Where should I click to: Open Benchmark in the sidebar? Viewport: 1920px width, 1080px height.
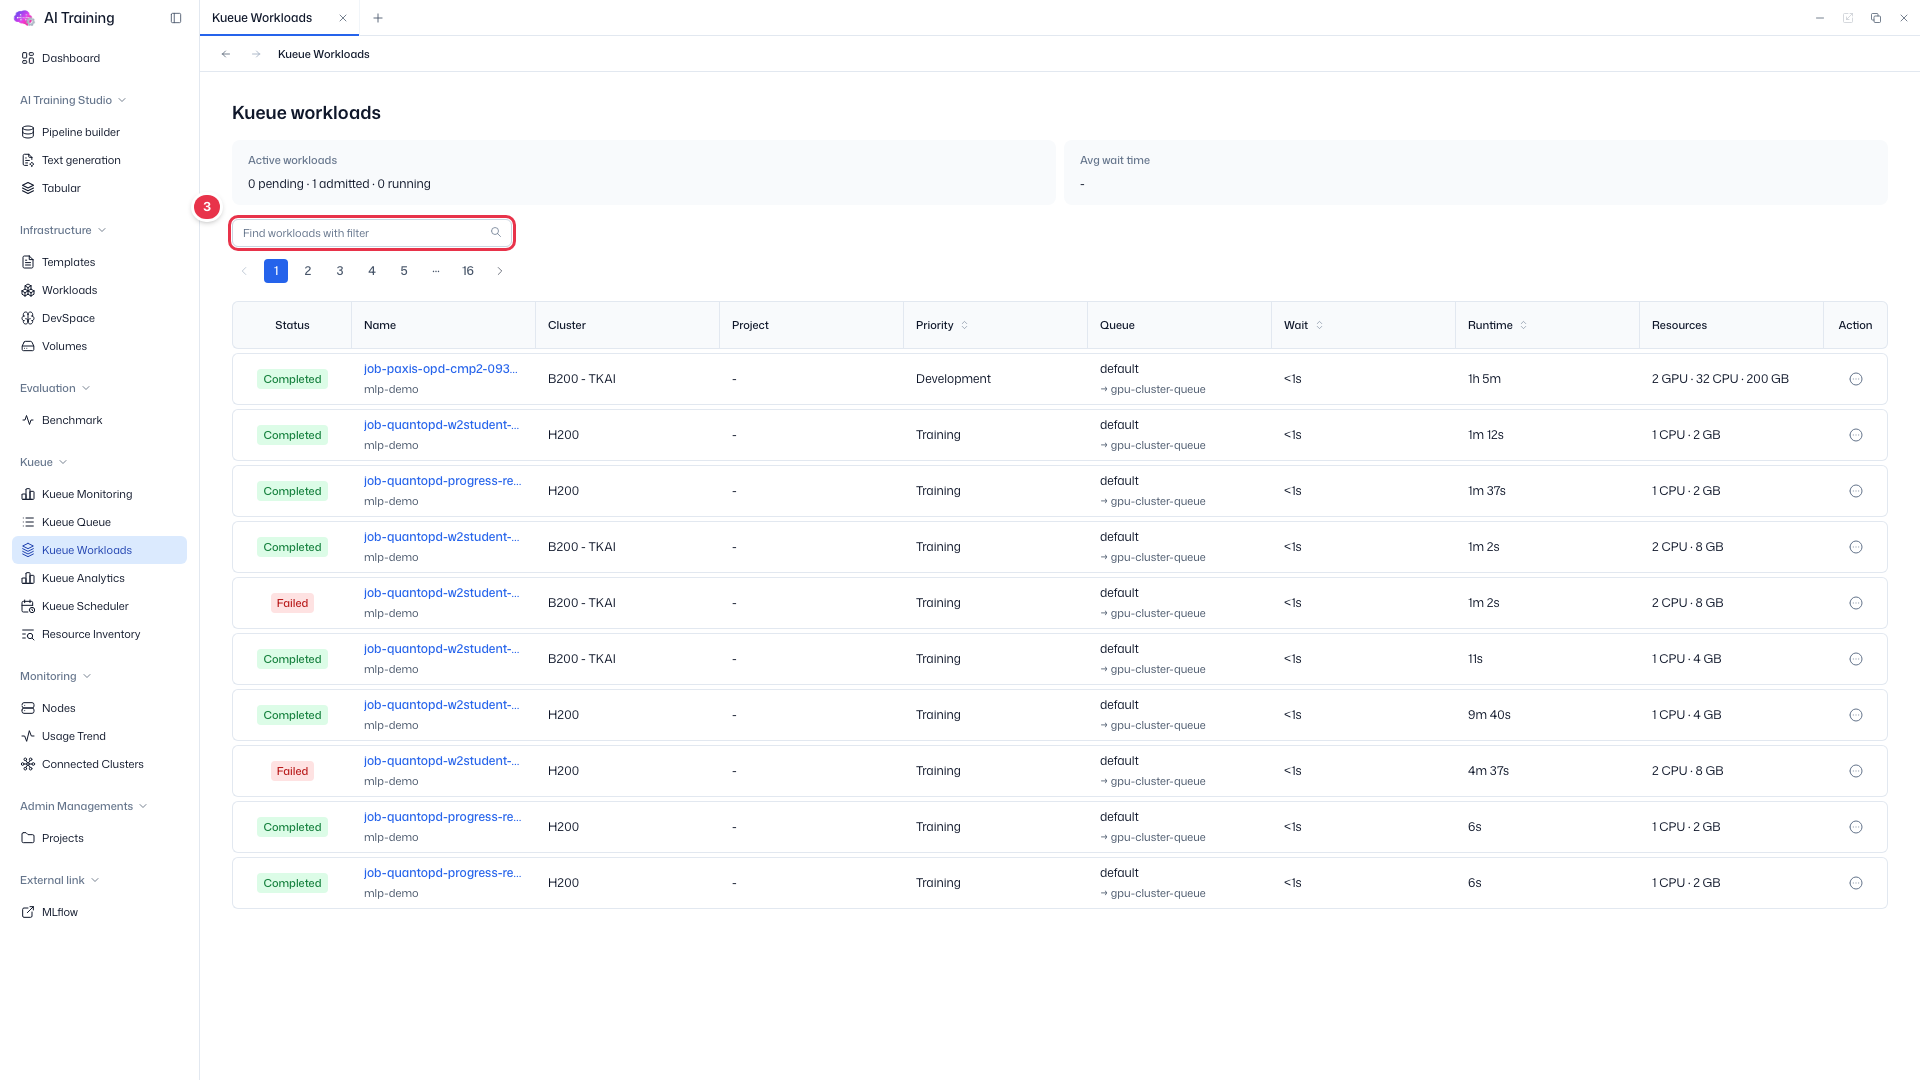pyautogui.click(x=99, y=420)
